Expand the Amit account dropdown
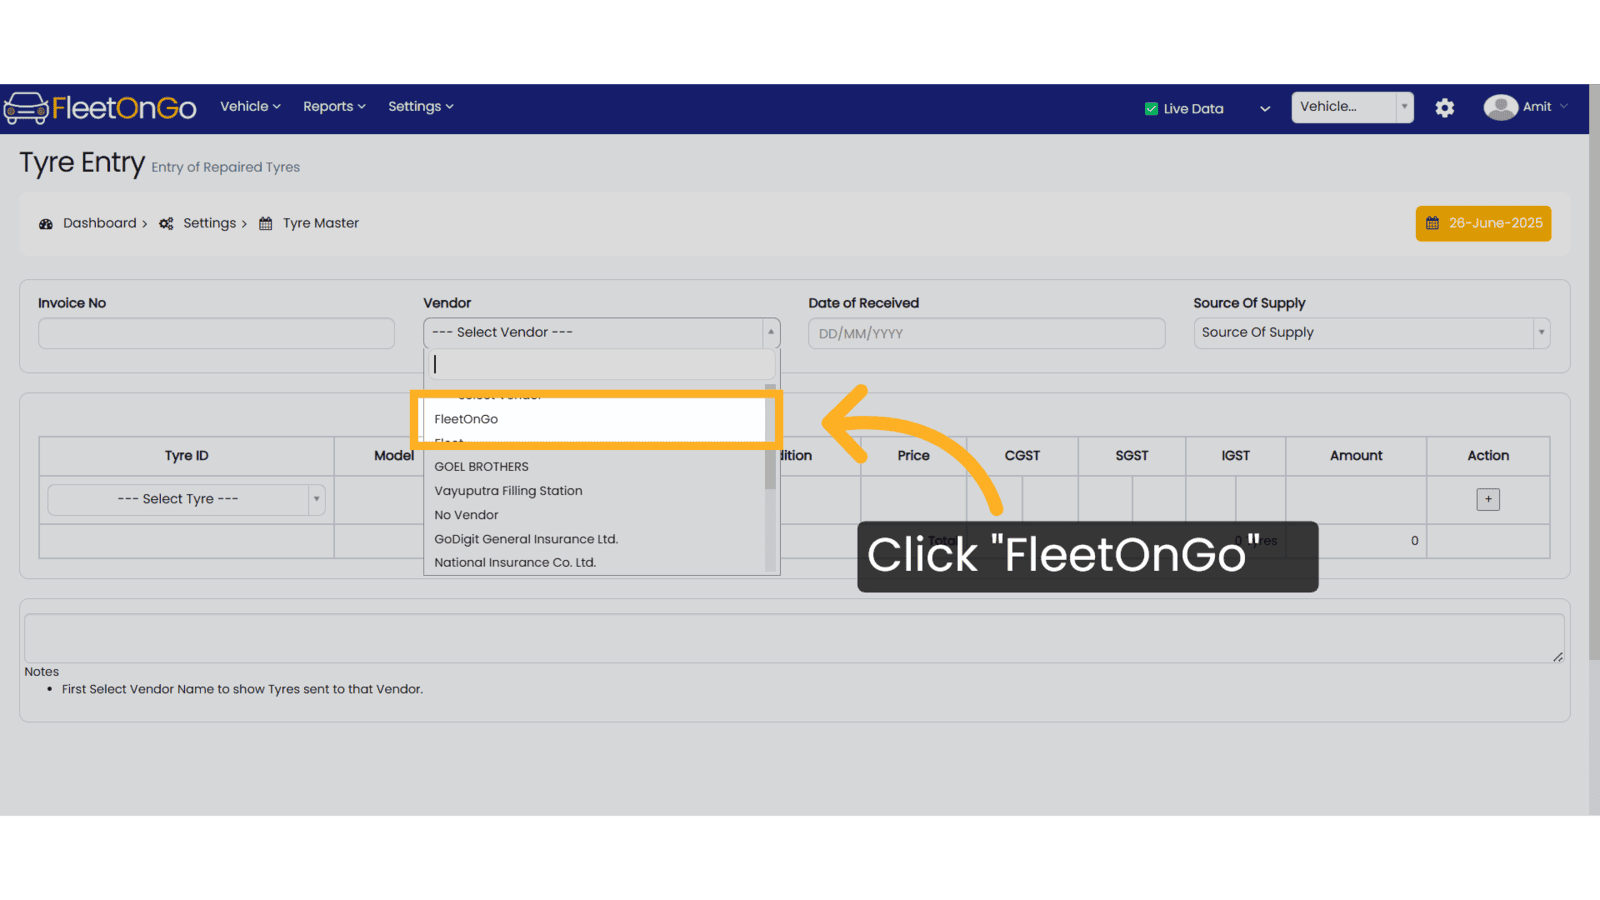 pos(1563,107)
